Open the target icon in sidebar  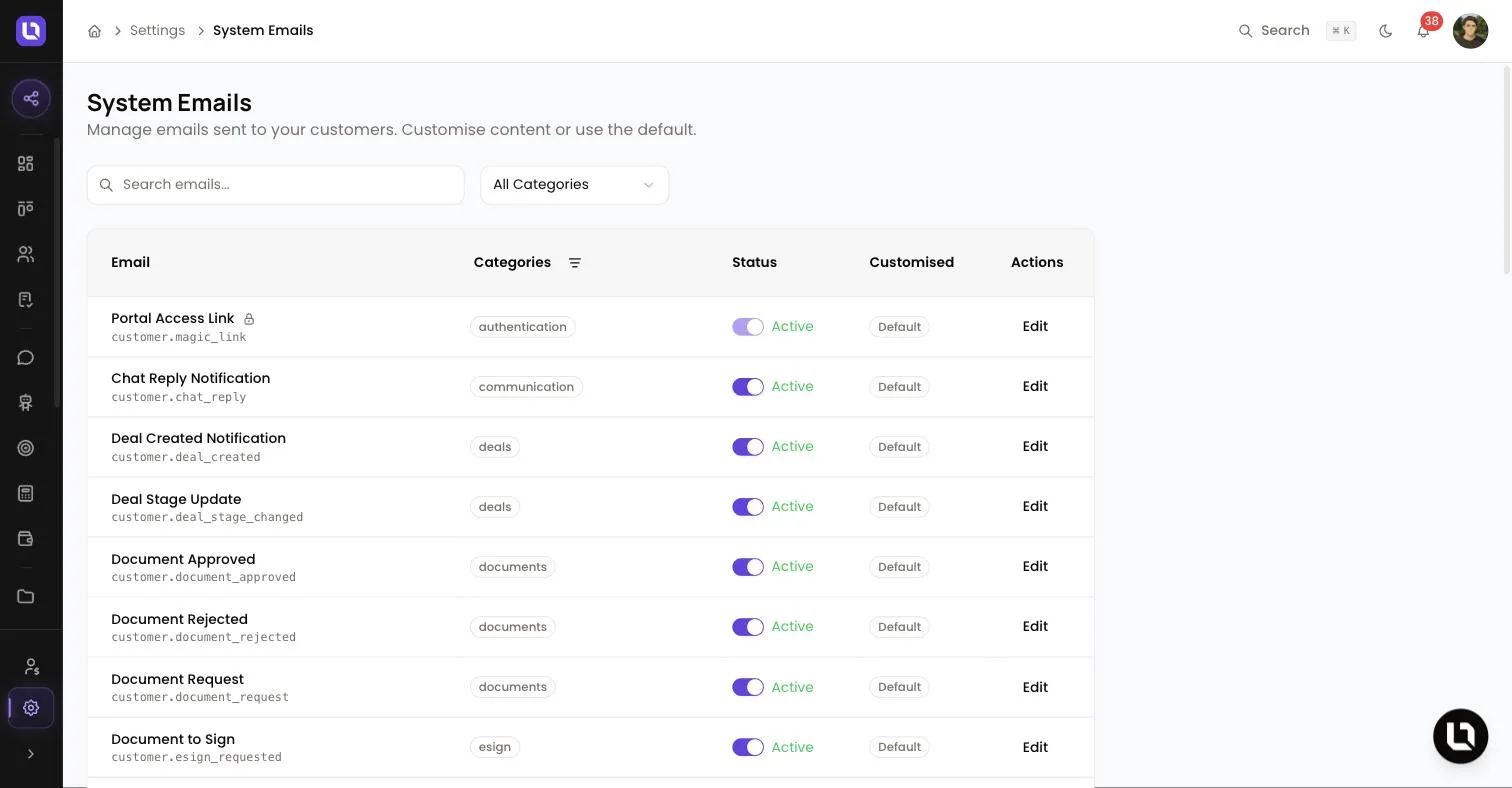point(26,448)
